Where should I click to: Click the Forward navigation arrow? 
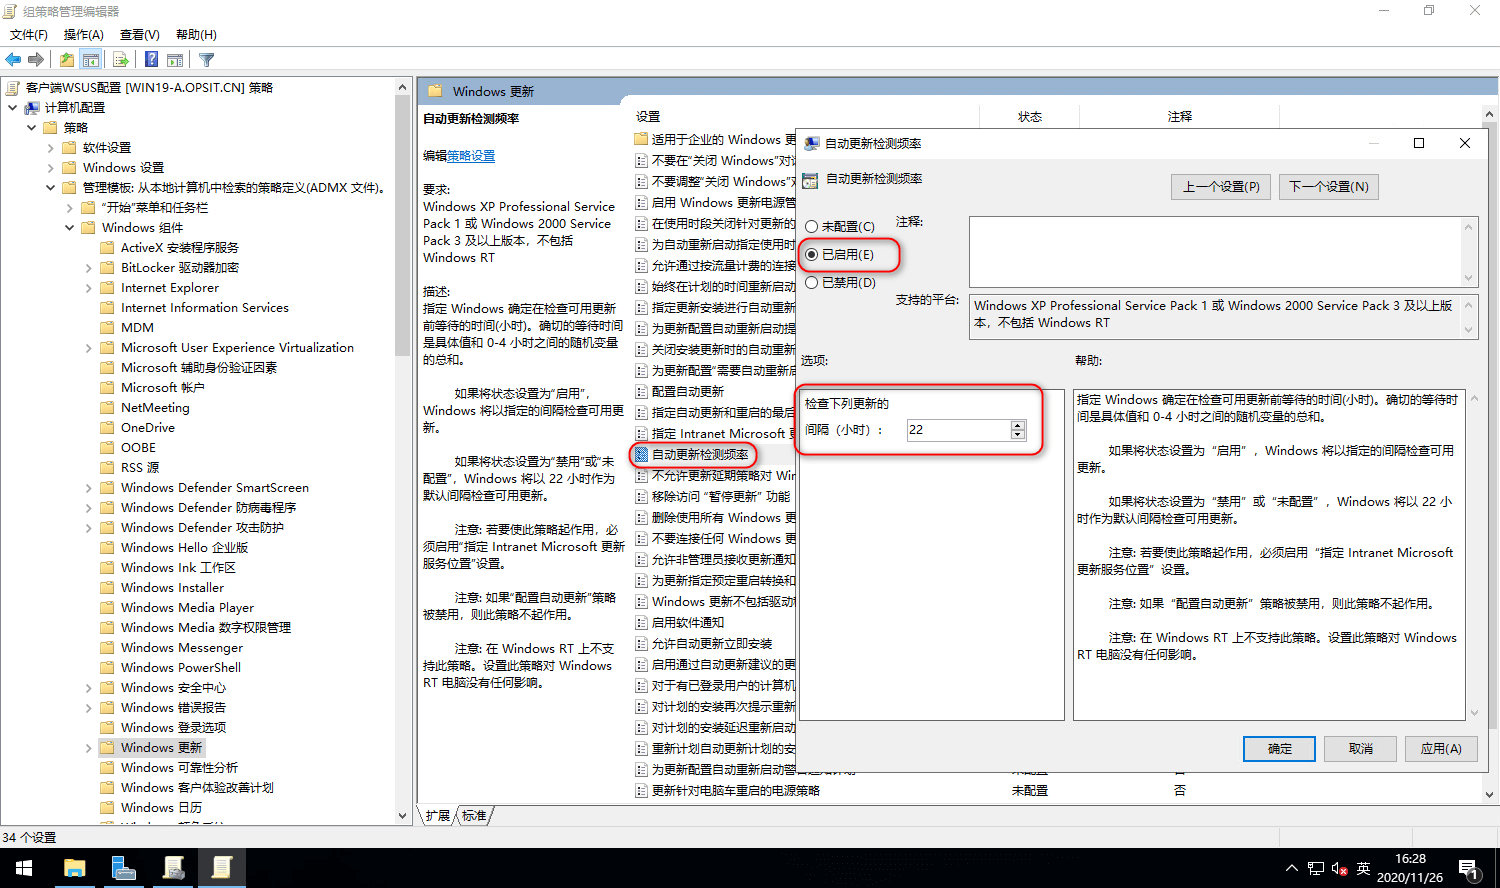[35, 59]
